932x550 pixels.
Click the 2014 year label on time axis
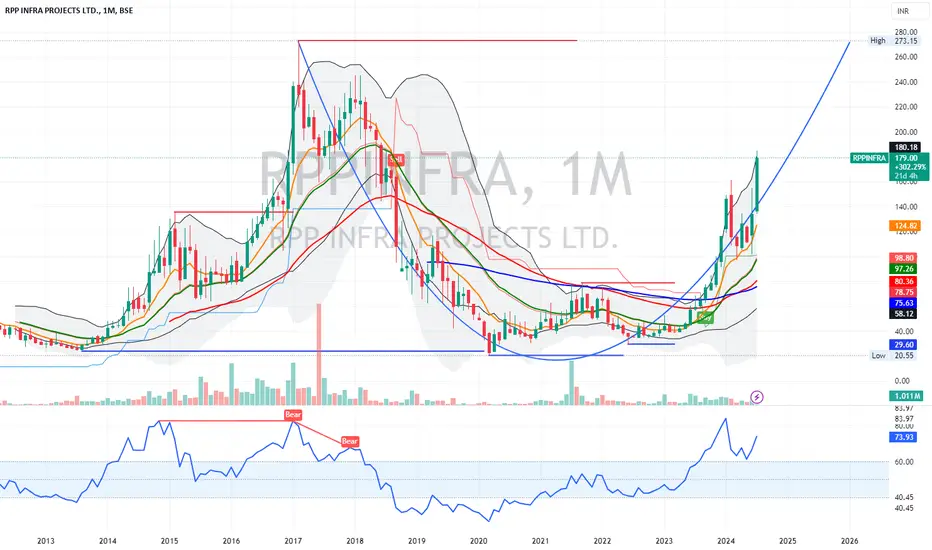point(108,540)
